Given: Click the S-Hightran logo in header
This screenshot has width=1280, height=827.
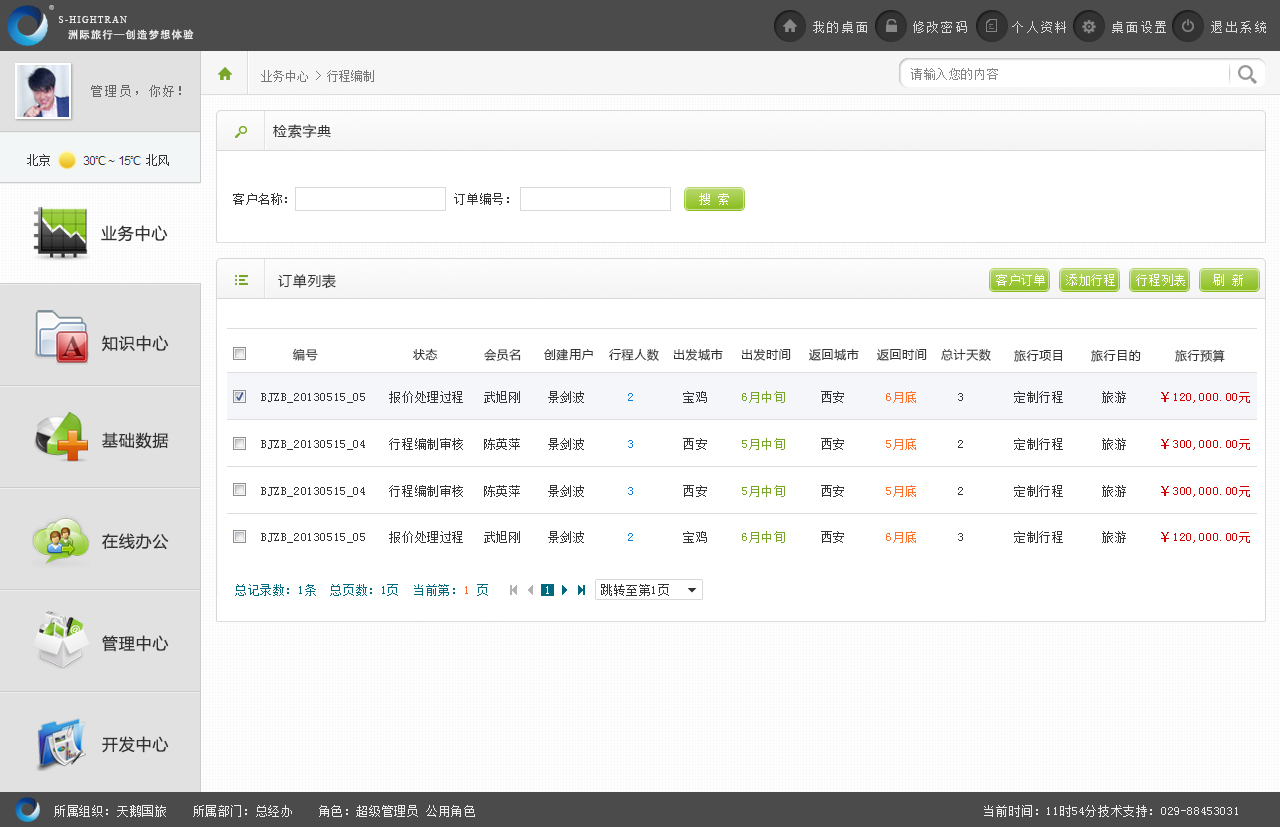Looking at the screenshot, I should tap(28, 26).
